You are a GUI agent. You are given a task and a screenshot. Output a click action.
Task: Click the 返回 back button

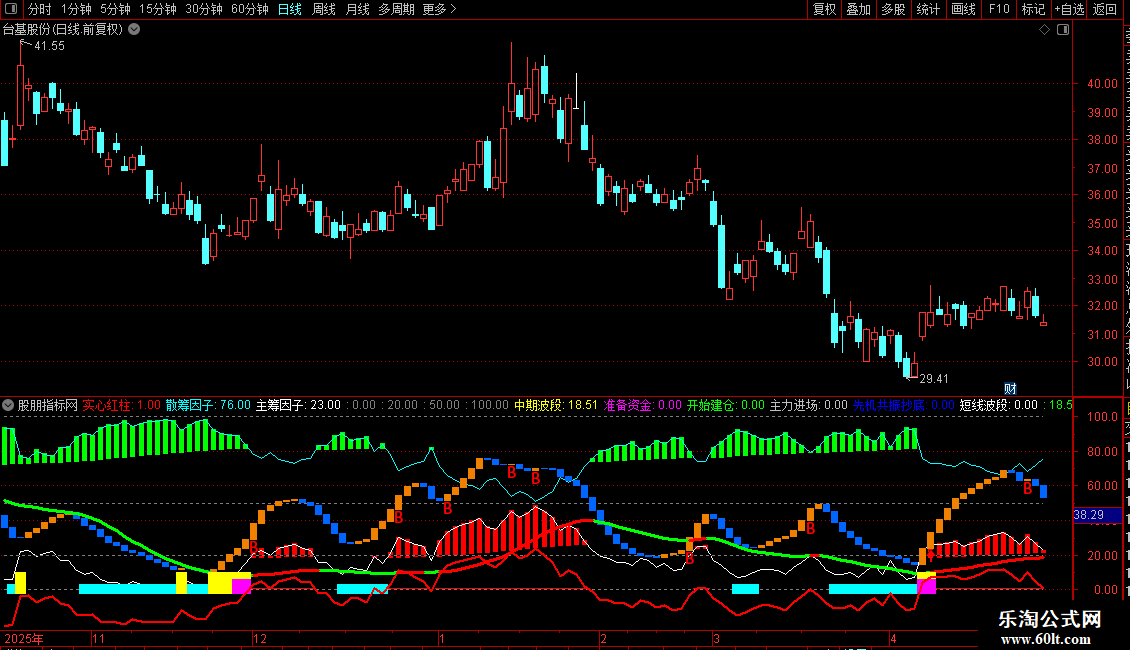tap(1105, 9)
